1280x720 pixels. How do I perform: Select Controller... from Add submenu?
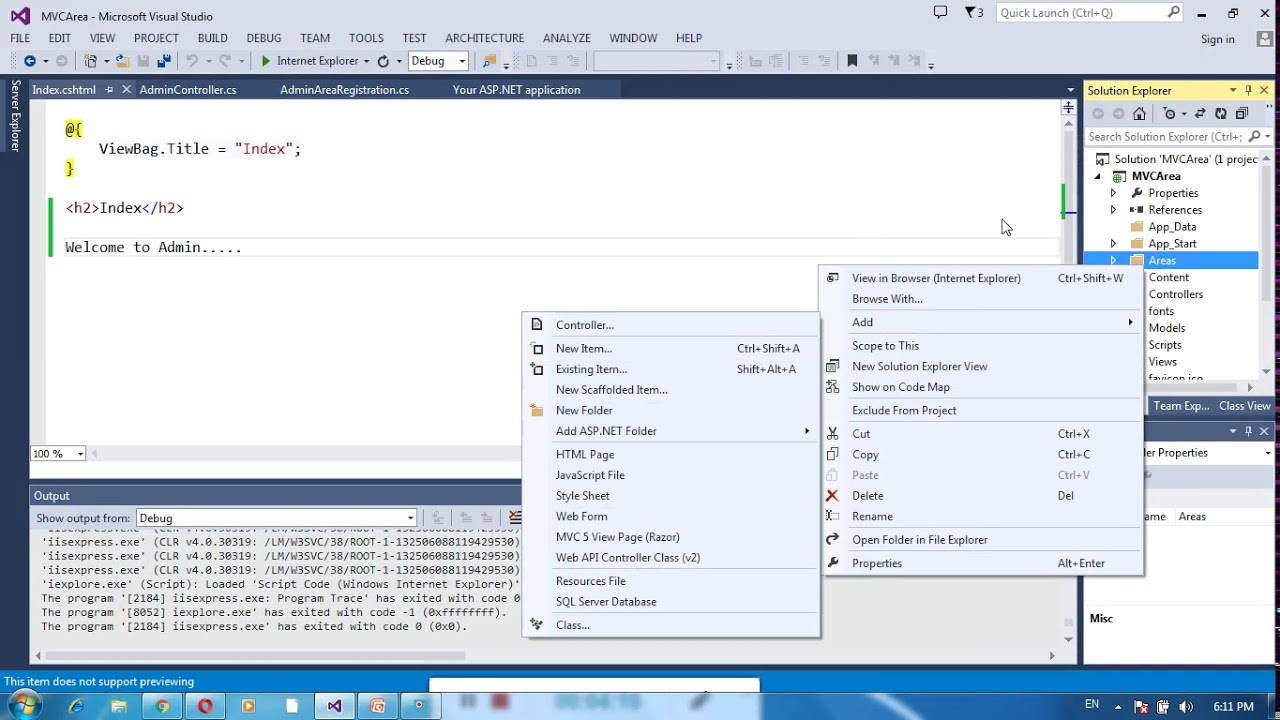(671, 325)
